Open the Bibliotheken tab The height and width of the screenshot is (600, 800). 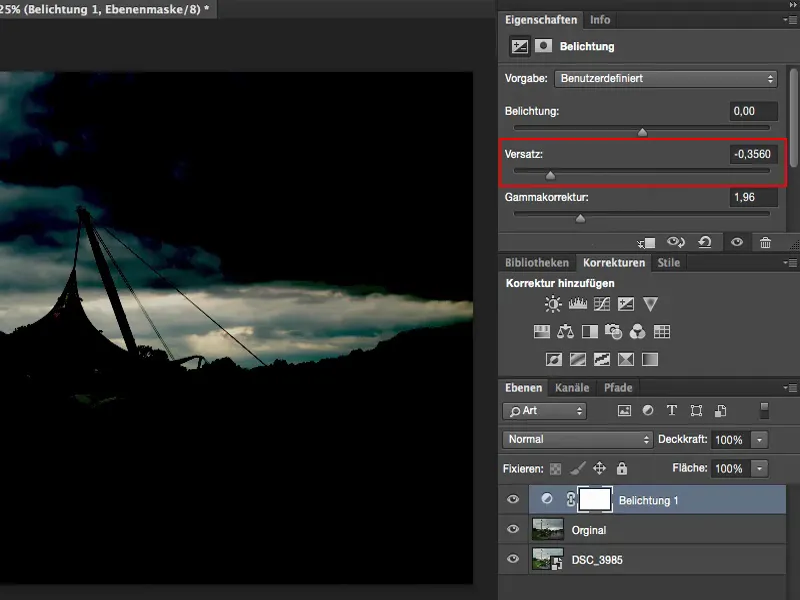[x=537, y=263]
